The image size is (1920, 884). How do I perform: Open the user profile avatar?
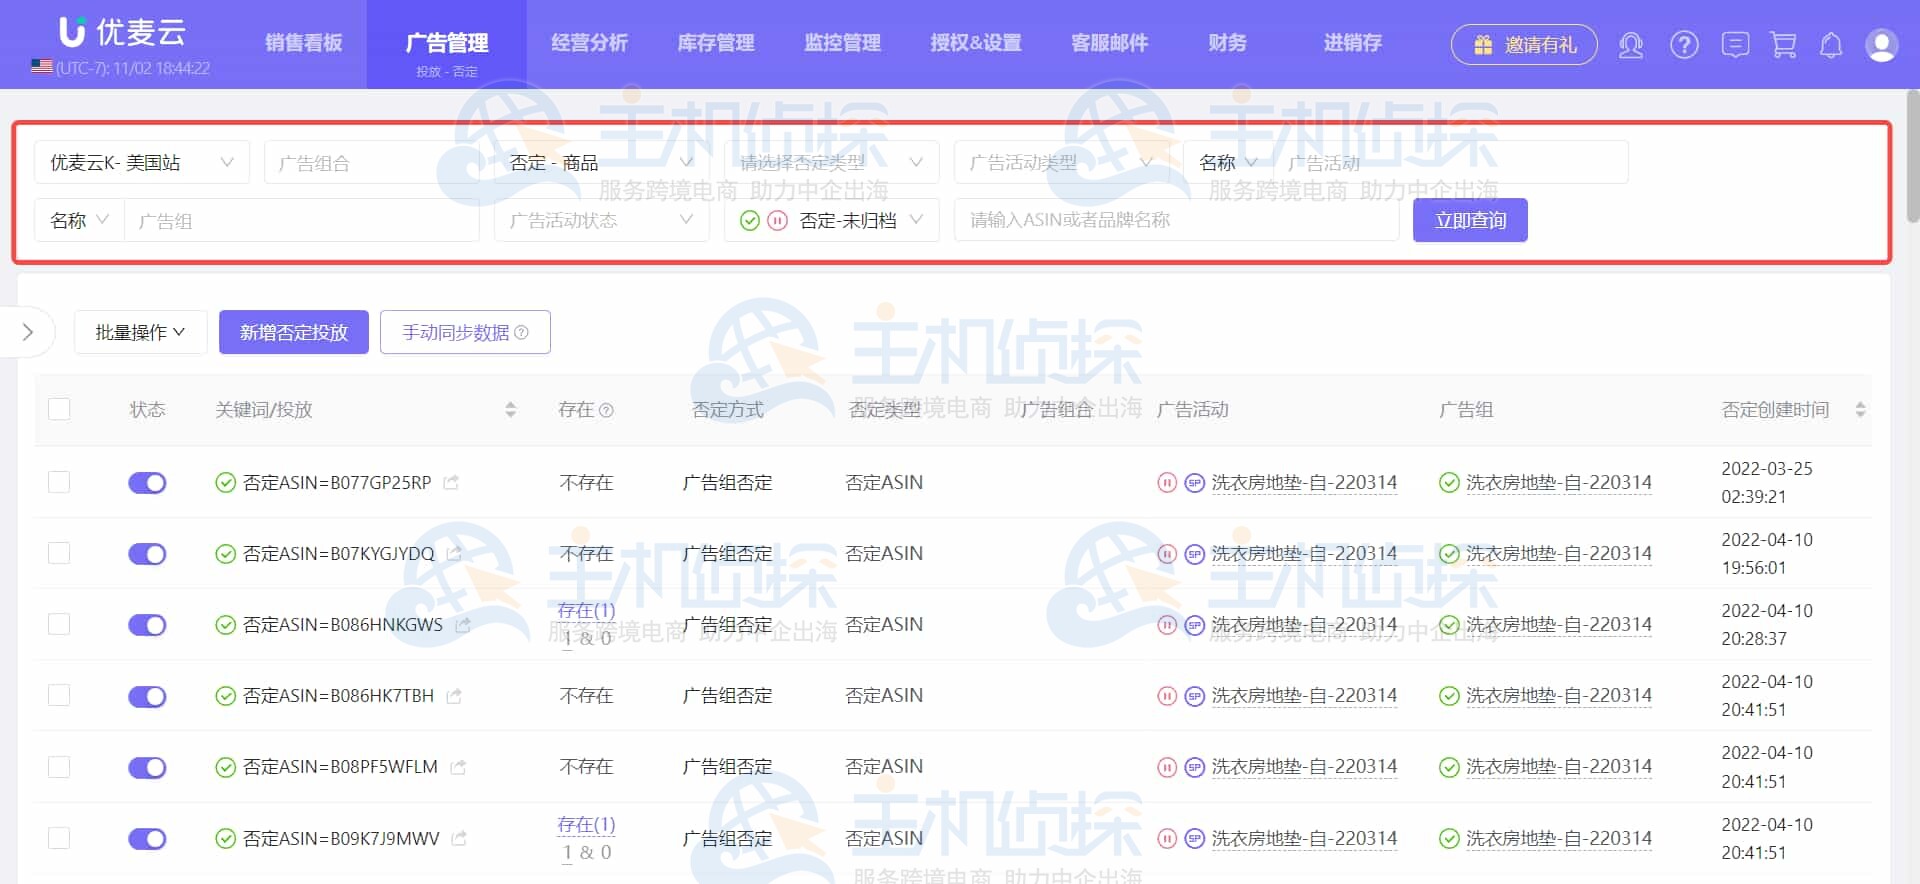(x=1881, y=45)
